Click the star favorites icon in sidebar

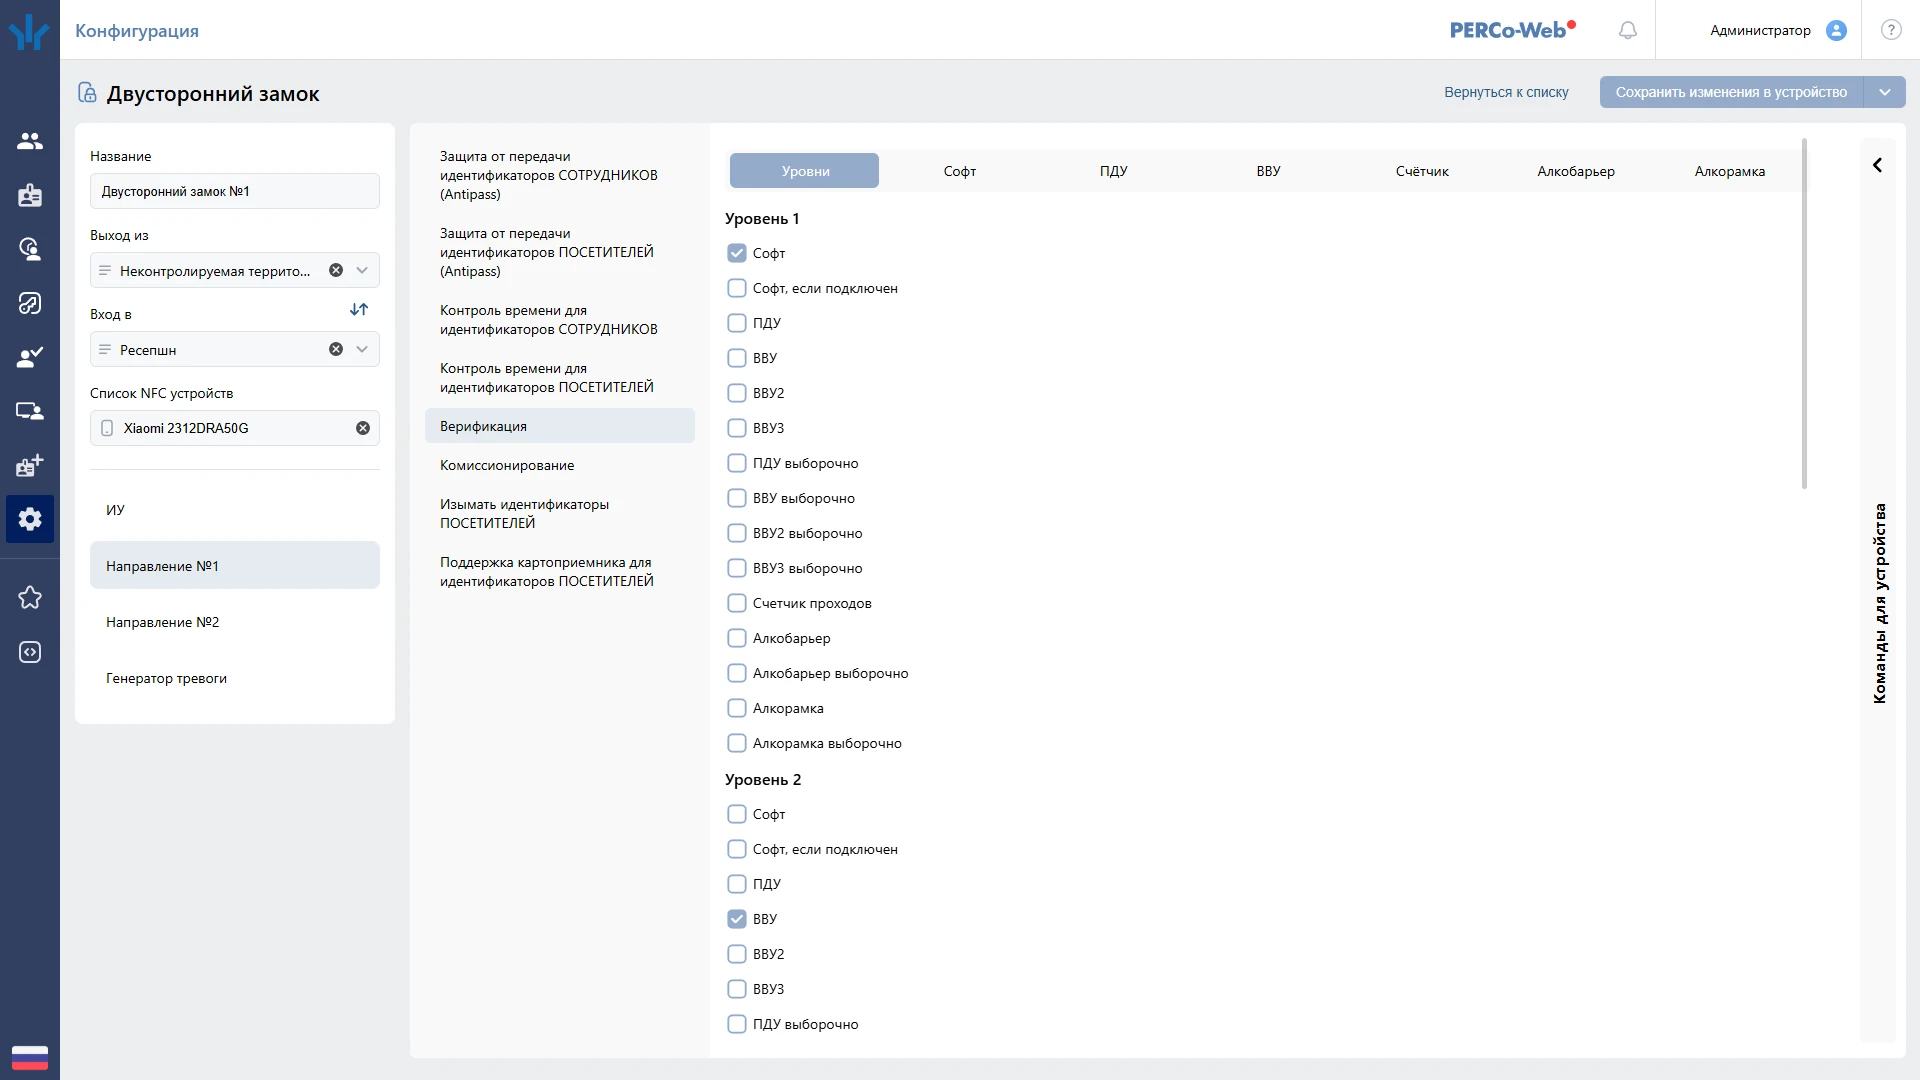[x=30, y=598]
